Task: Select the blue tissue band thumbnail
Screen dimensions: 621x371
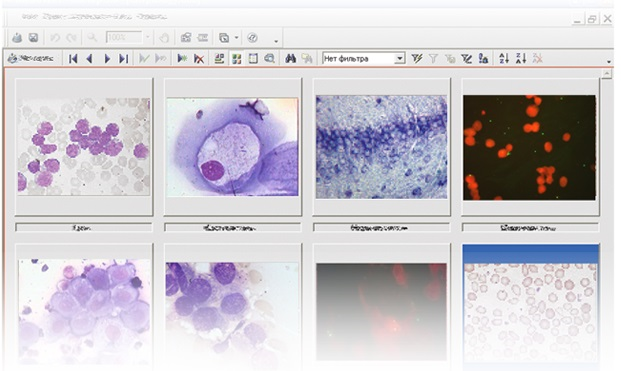Action: (381, 146)
